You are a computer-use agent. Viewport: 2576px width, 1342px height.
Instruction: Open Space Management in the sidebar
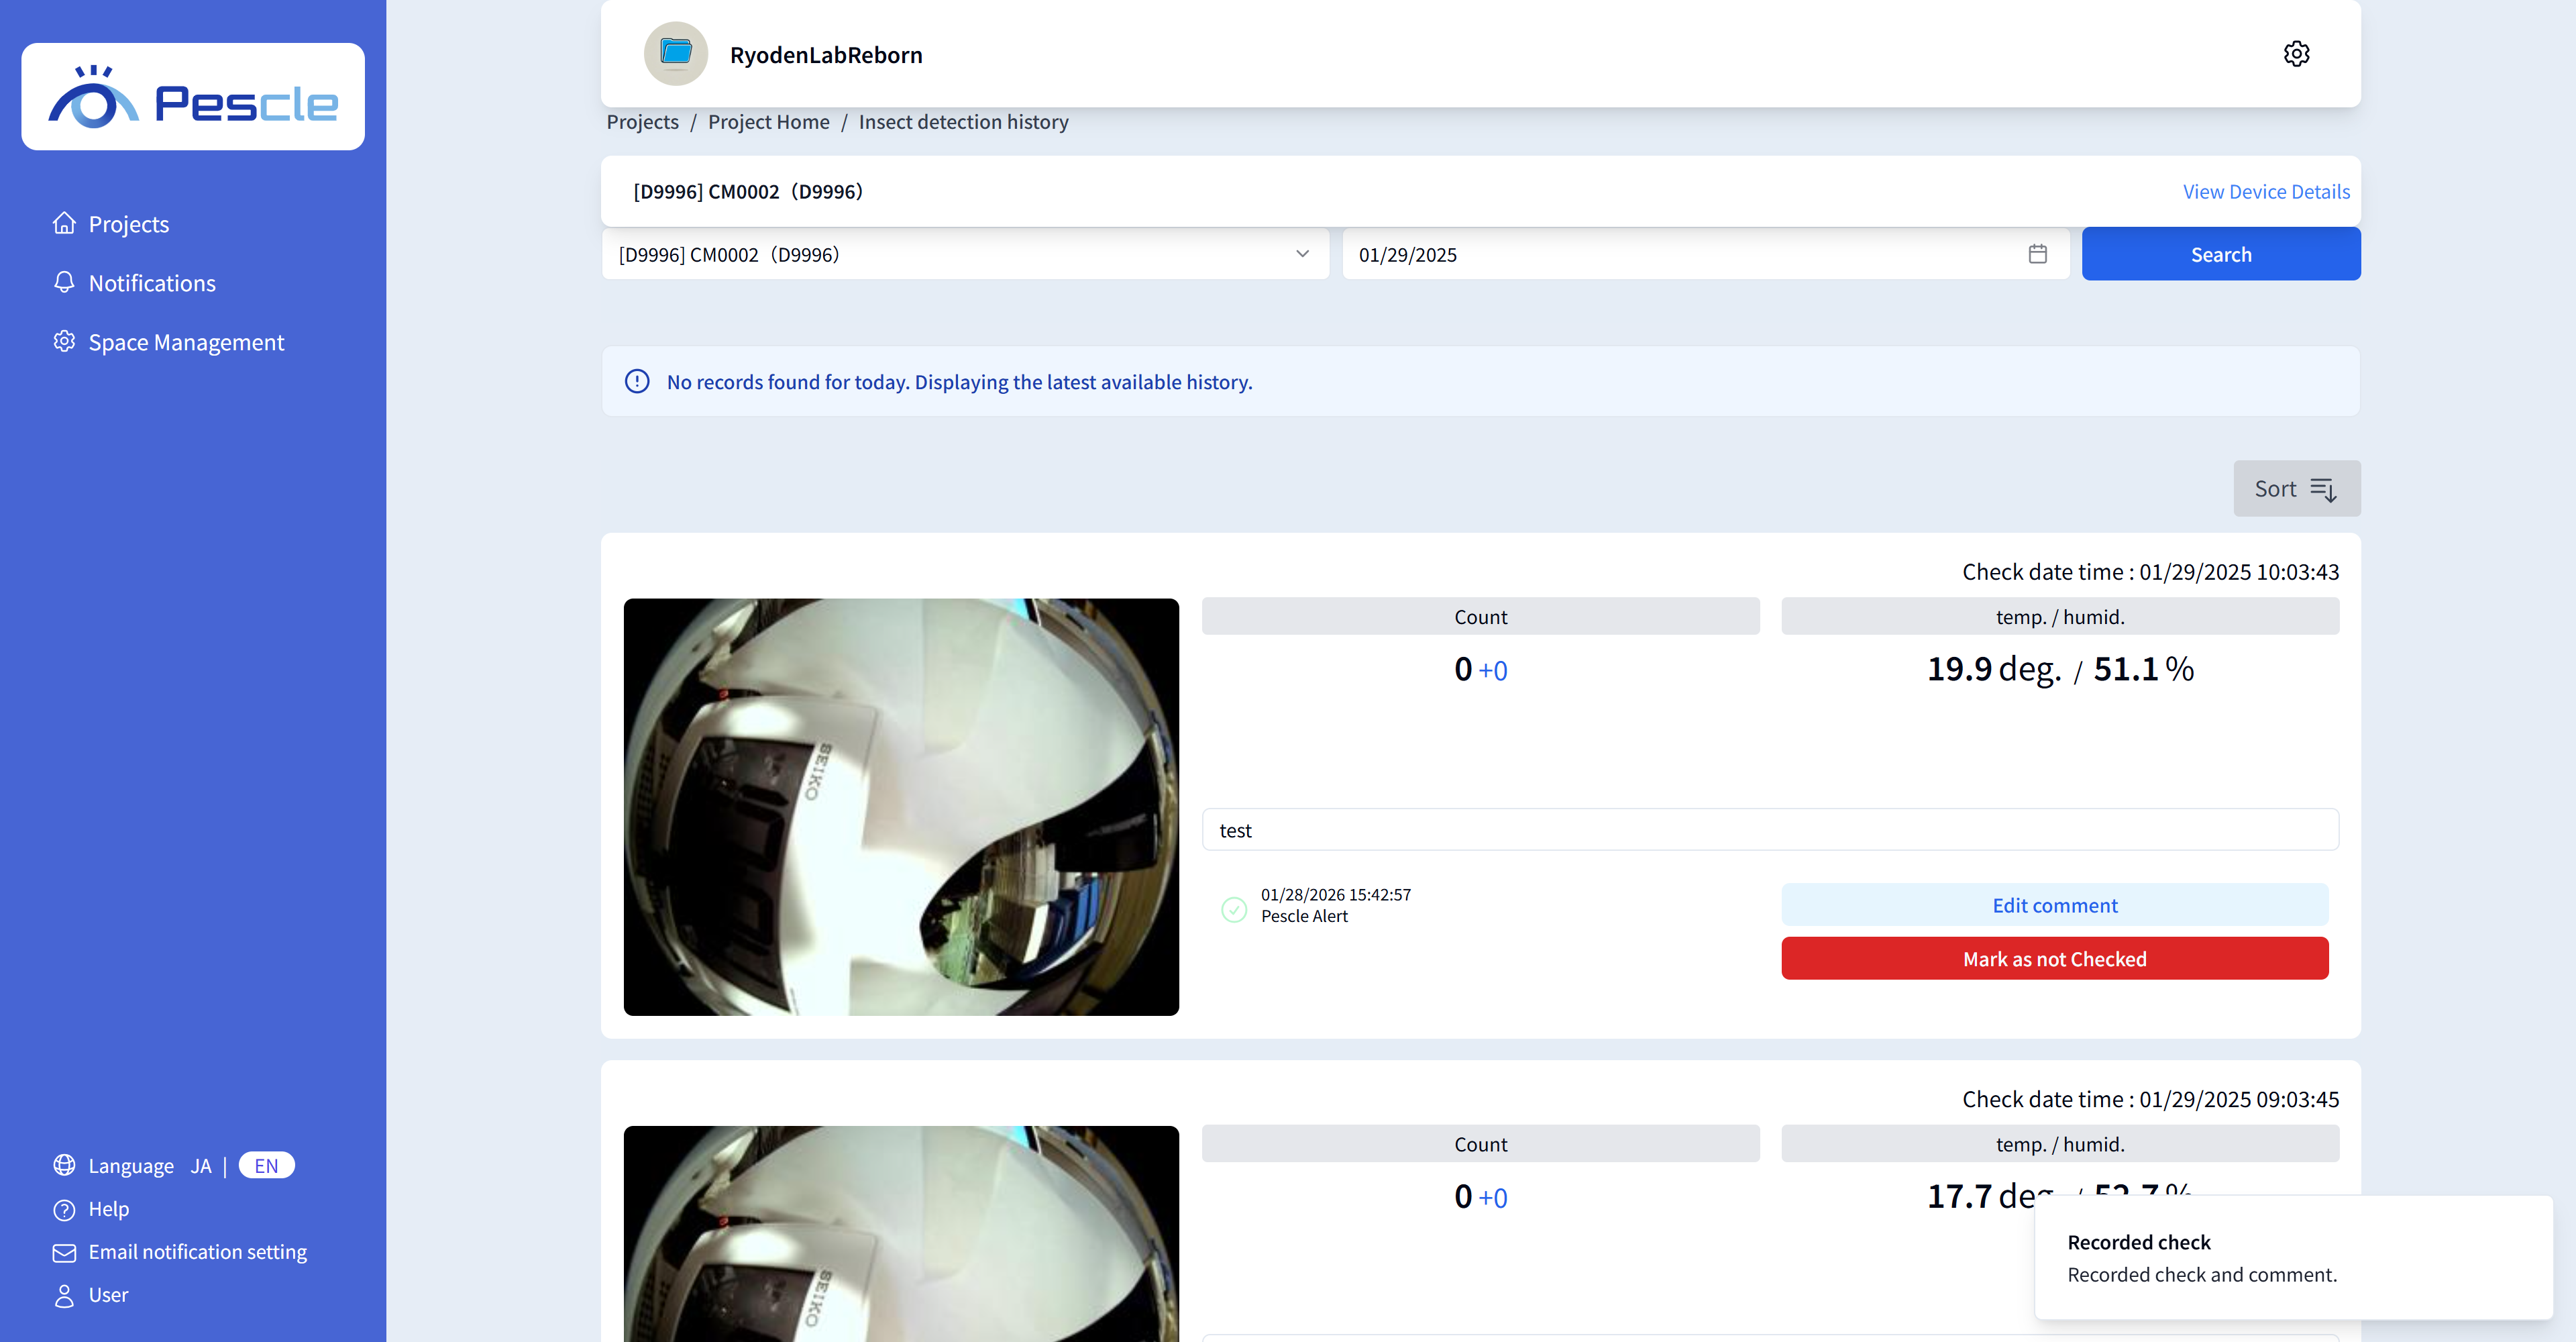pos(186,342)
